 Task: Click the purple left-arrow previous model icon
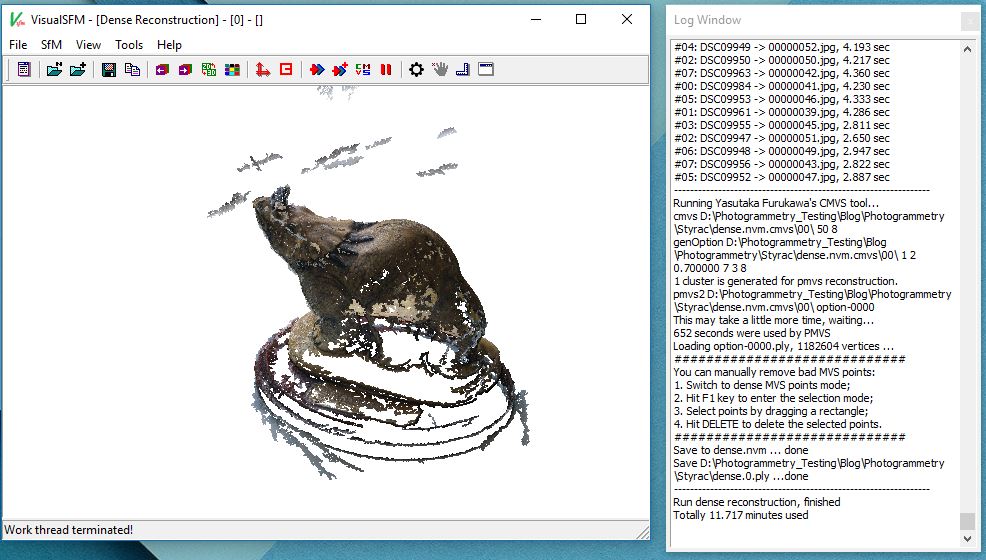(x=162, y=70)
